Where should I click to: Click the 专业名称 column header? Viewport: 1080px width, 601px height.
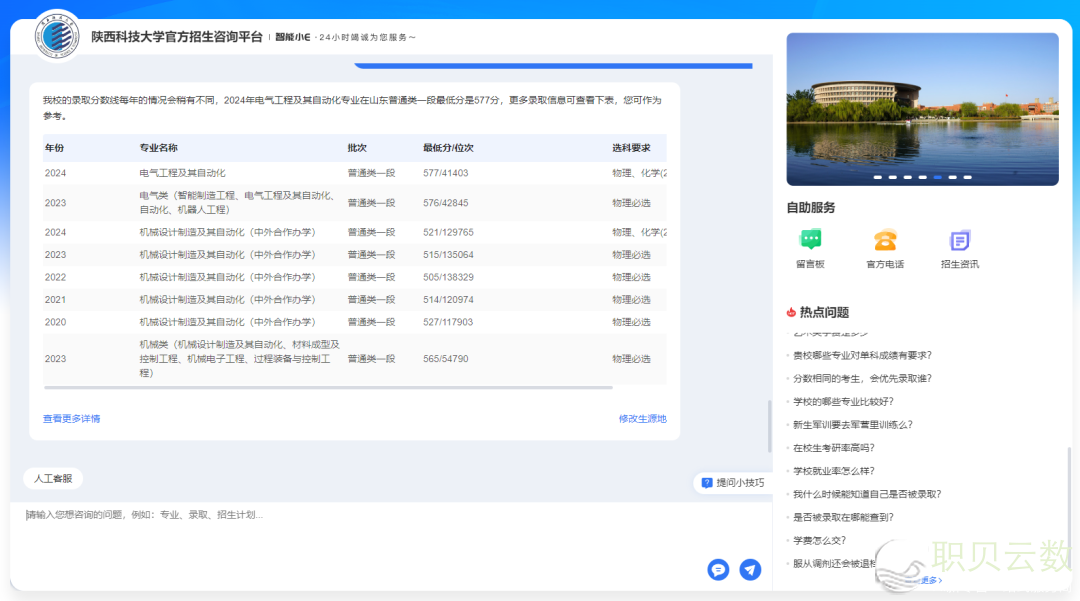158,148
